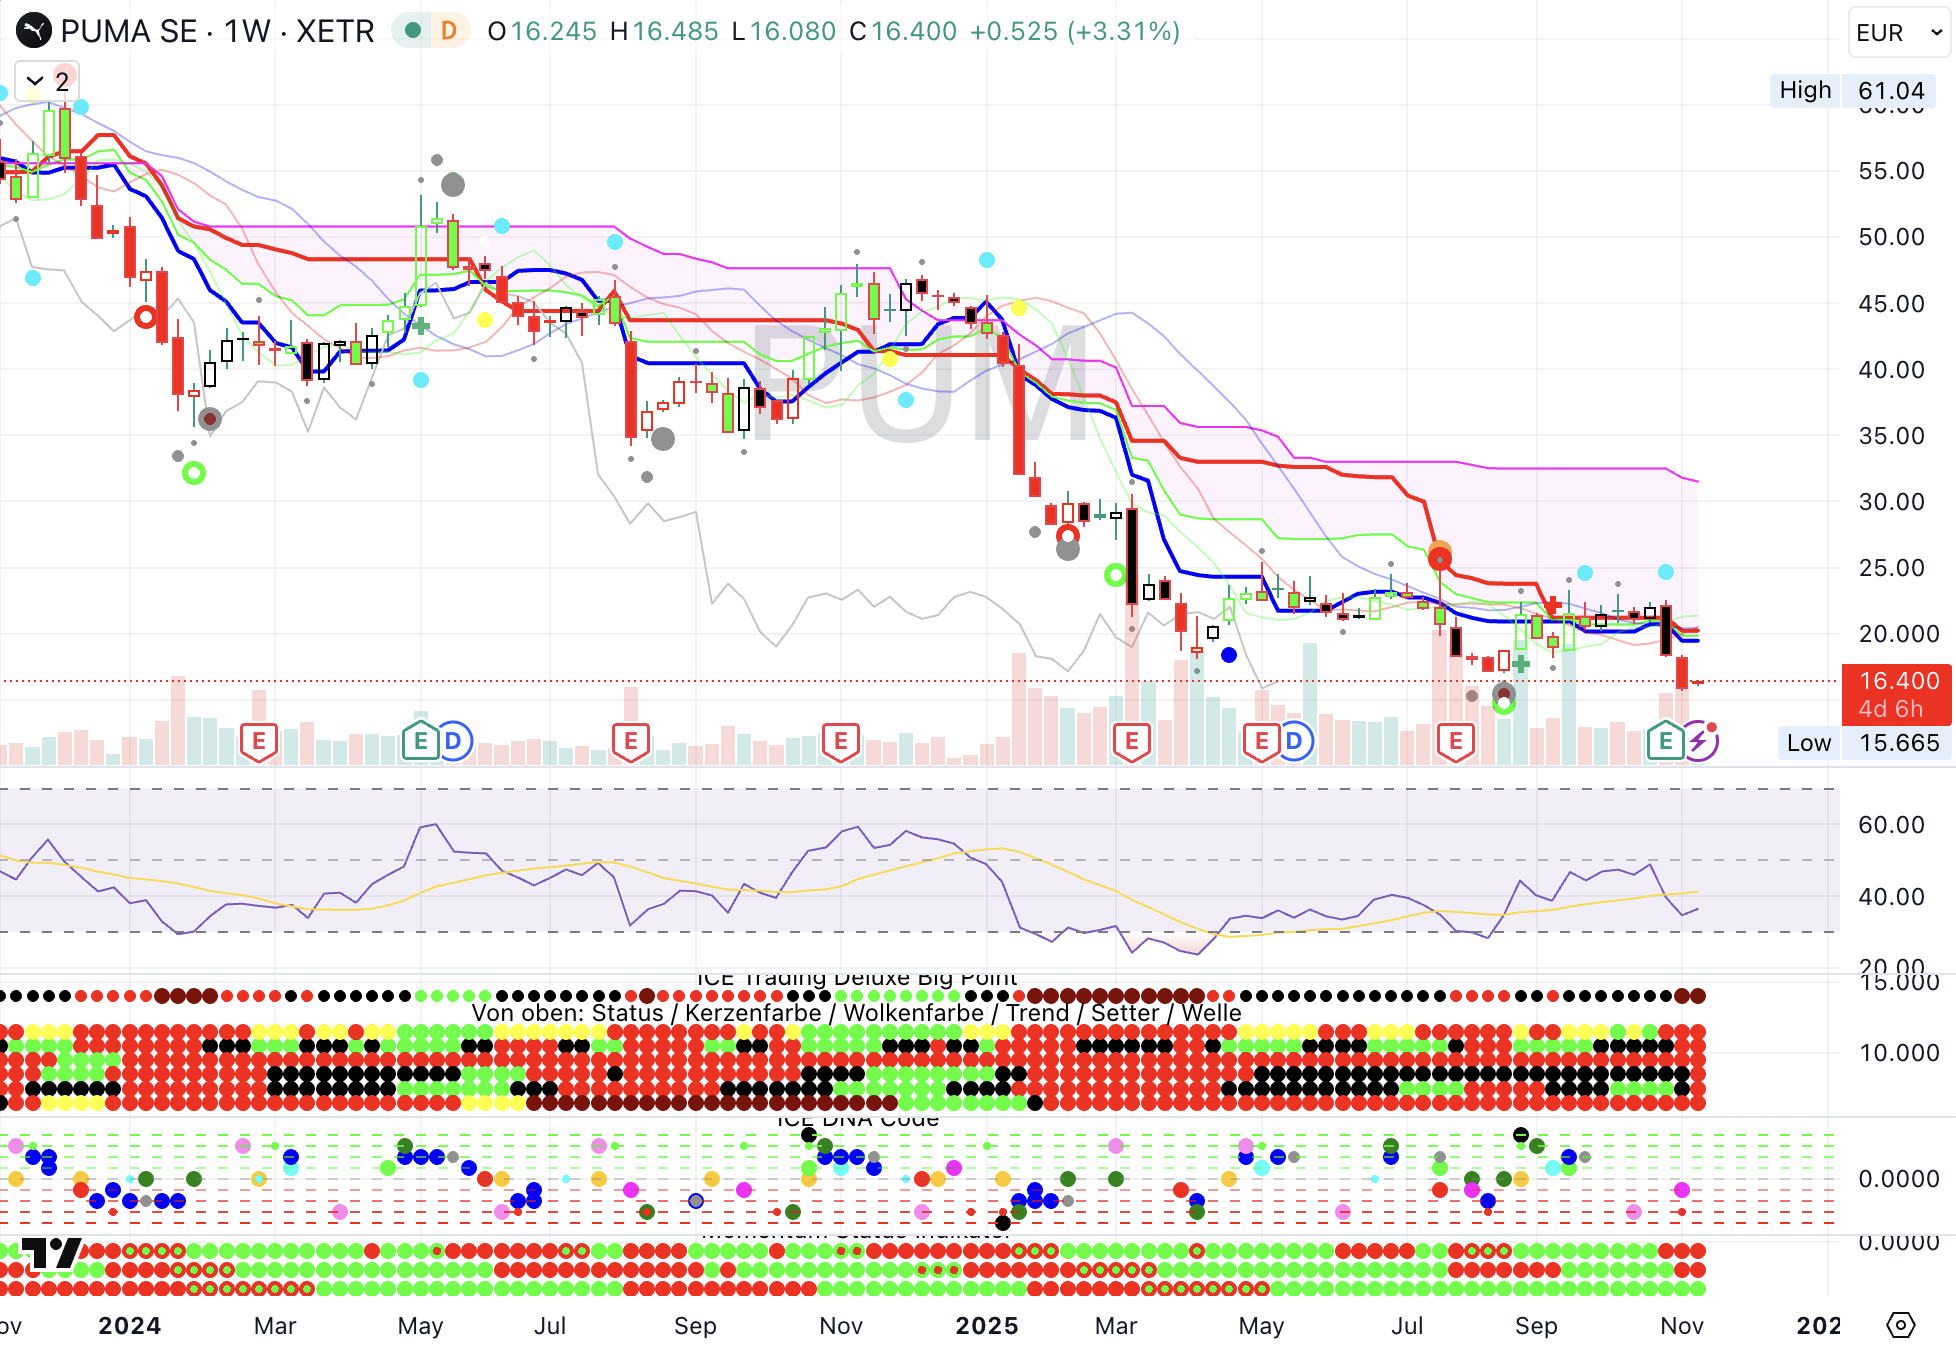The width and height of the screenshot is (1956, 1350).
Task: Click the green market status dot
Action: (412, 31)
